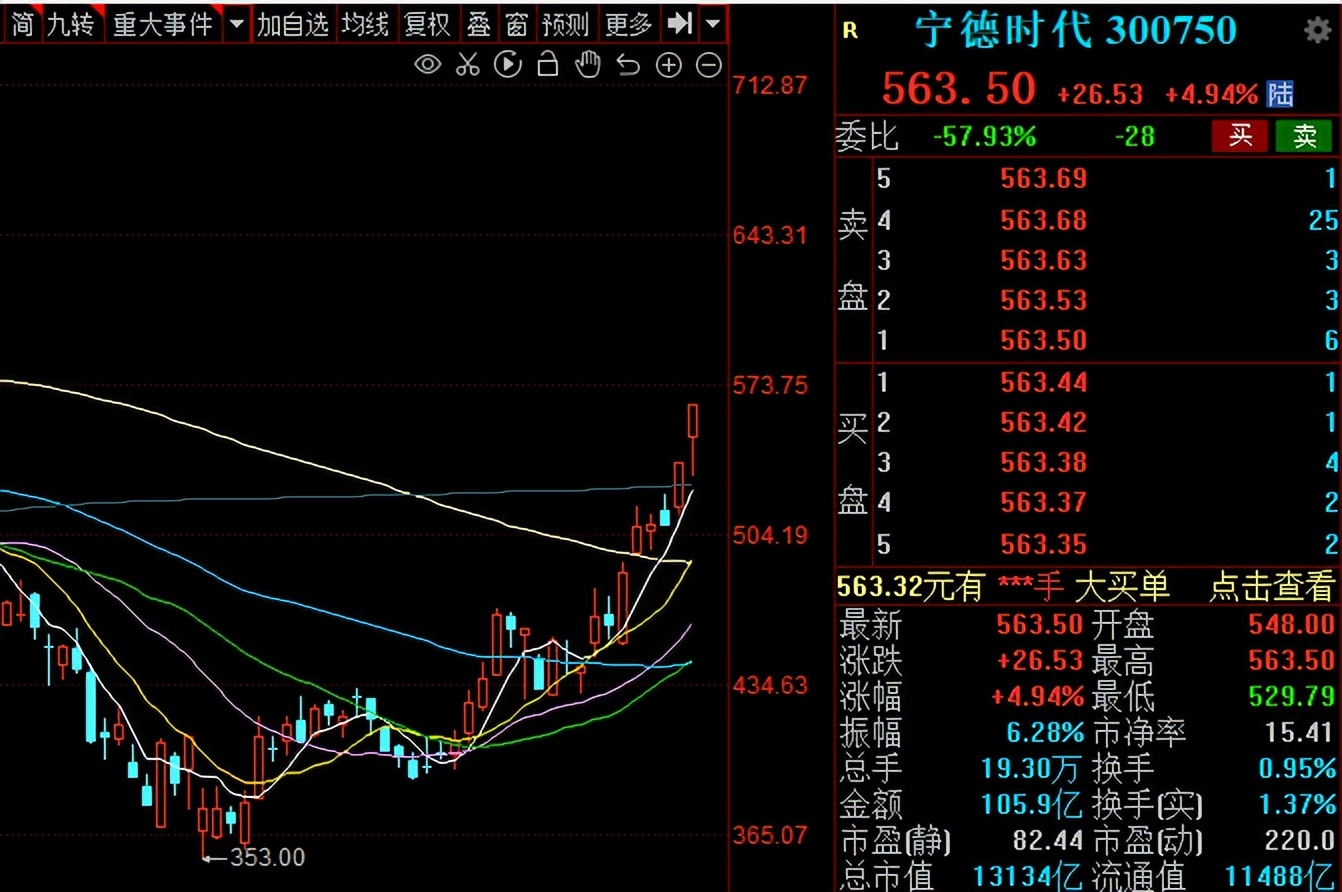
Task: Click price axis label 434.63
Action: 770,685
